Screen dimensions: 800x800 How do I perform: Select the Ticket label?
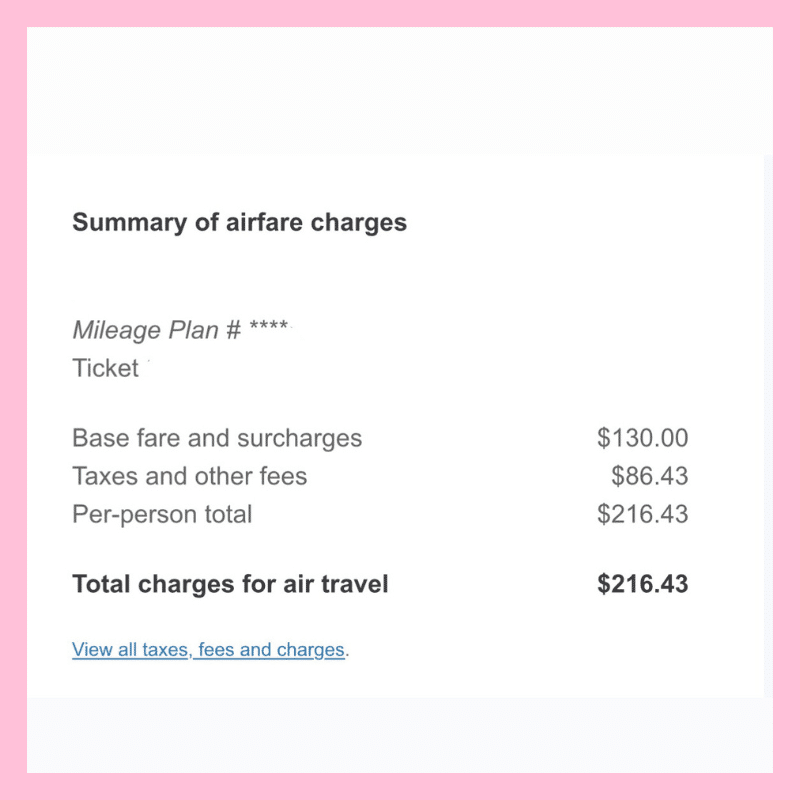tap(105, 368)
